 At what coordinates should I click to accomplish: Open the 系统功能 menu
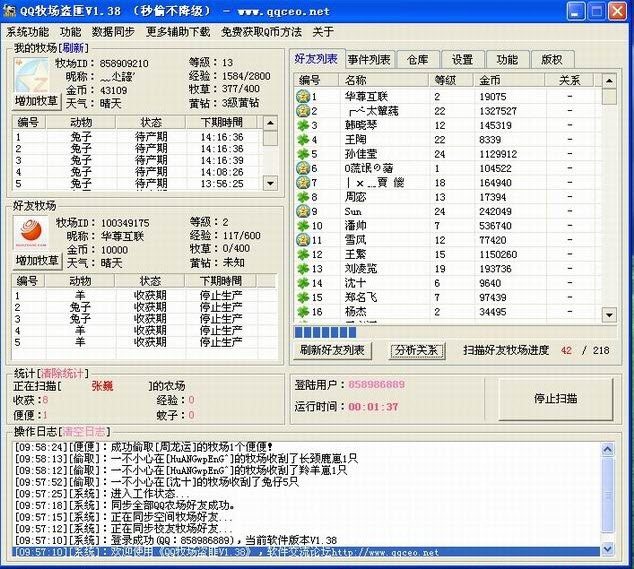27,32
